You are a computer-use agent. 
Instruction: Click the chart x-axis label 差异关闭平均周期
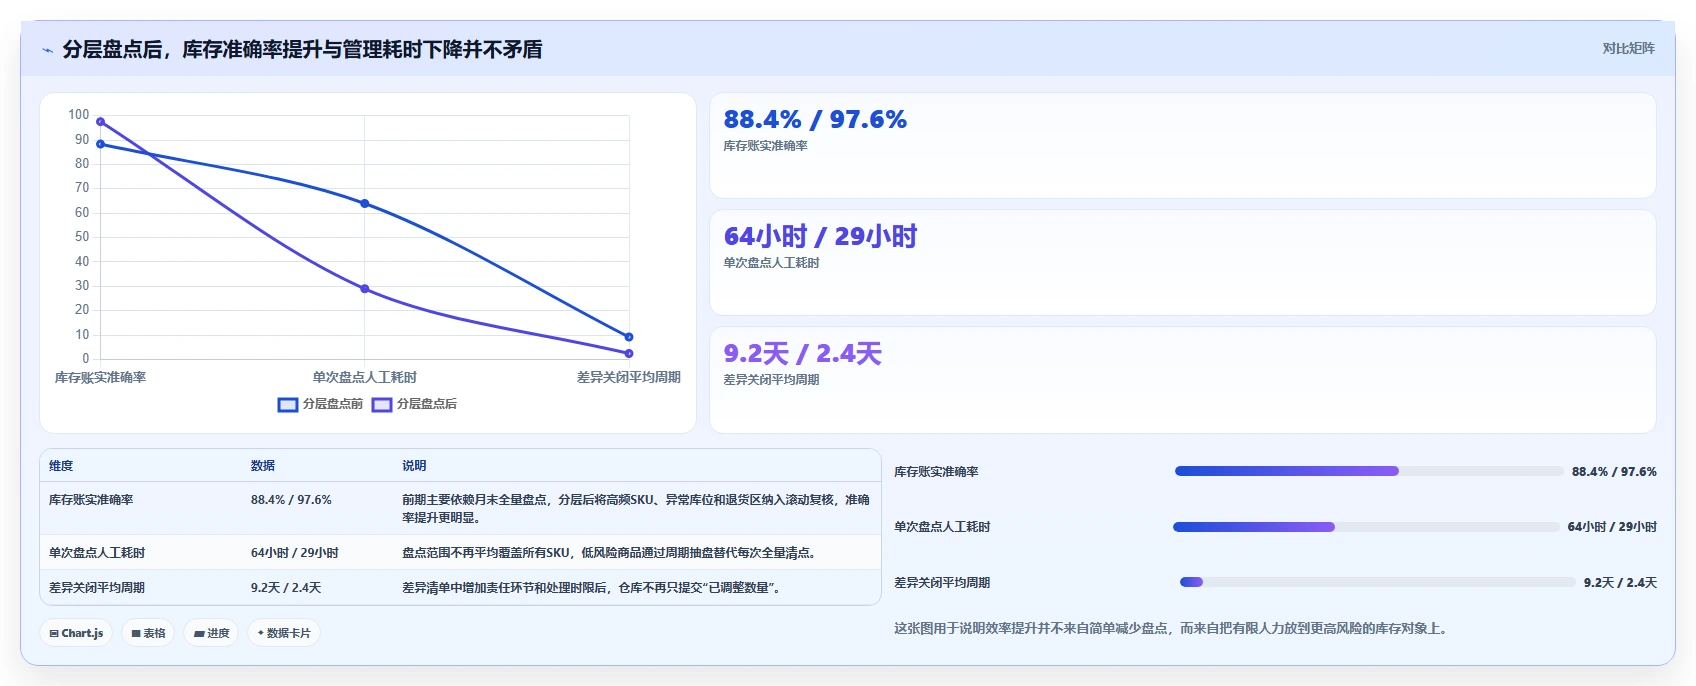click(629, 378)
